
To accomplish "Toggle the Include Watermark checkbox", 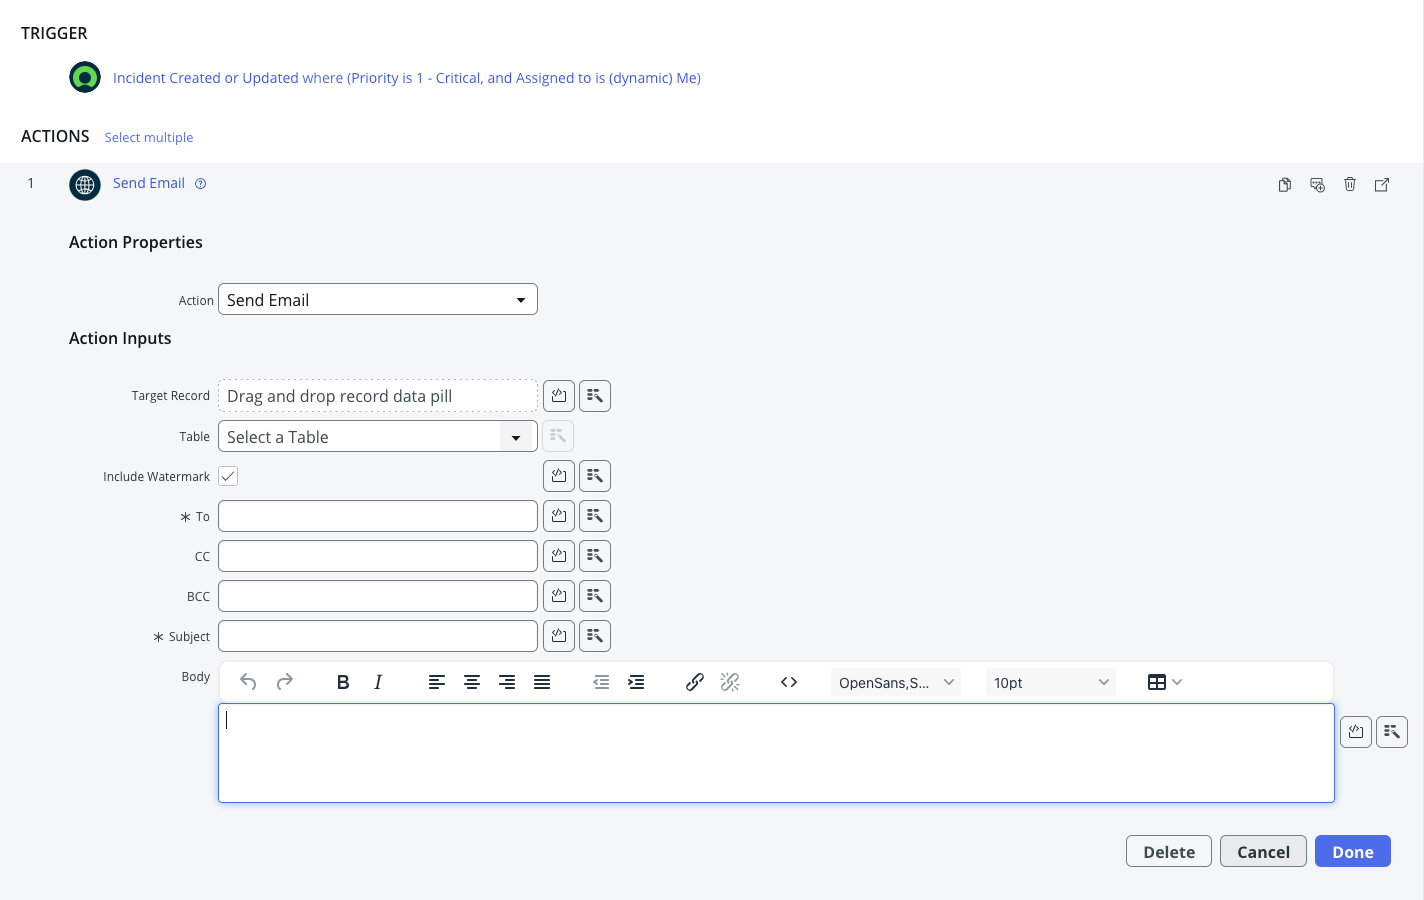I will click(x=228, y=476).
